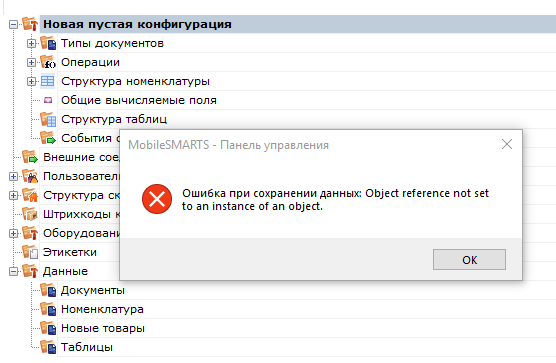This screenshot has width=556, height=363.
Task: Select the Таблицы tree item
Action: tap(87, 347)
